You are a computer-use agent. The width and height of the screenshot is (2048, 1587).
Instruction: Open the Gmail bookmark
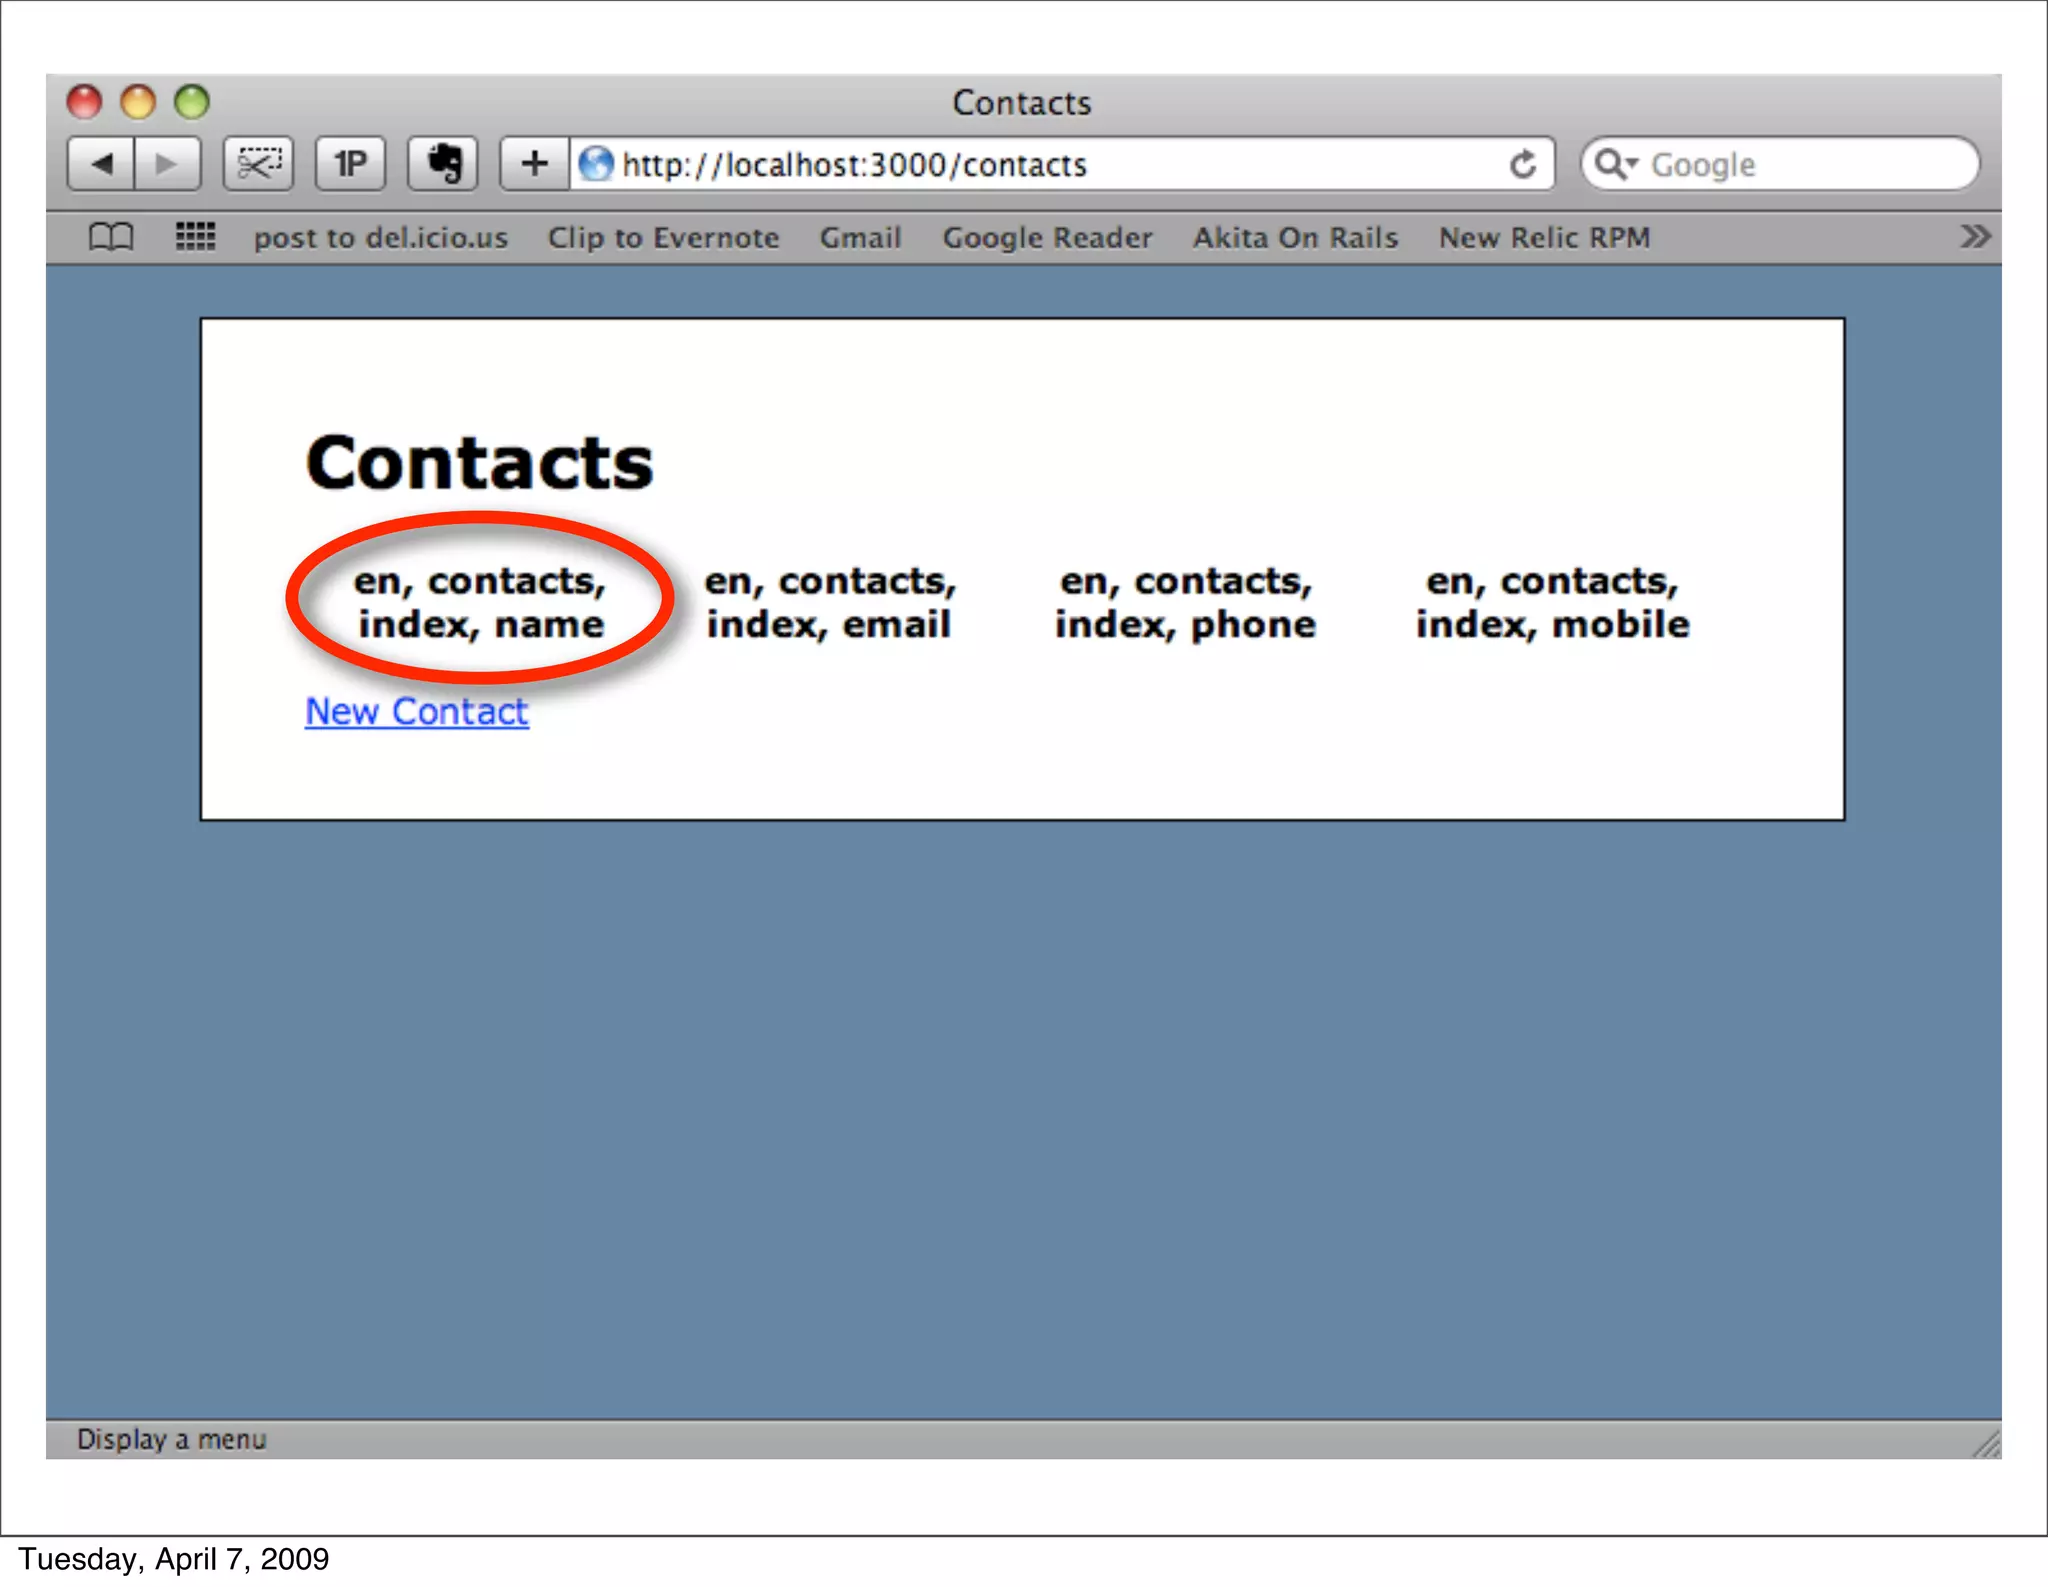[x=860, y=238]
